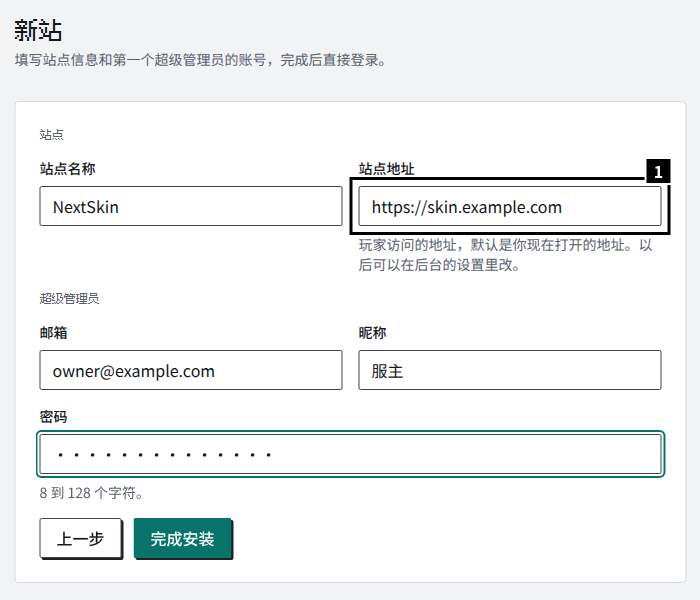Click the hint text '8 到 128 个字符。'
This screenshot has height=600, width=700.
[x=92, y=493]
